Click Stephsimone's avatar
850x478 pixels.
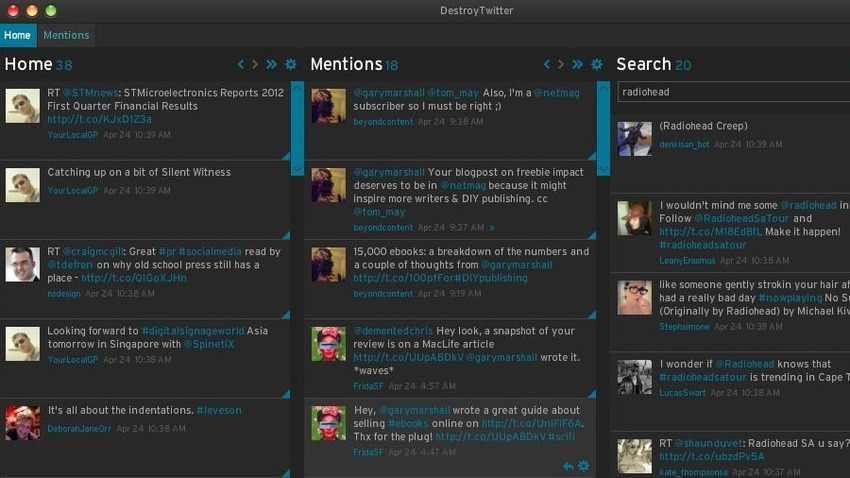pos(635,298)
